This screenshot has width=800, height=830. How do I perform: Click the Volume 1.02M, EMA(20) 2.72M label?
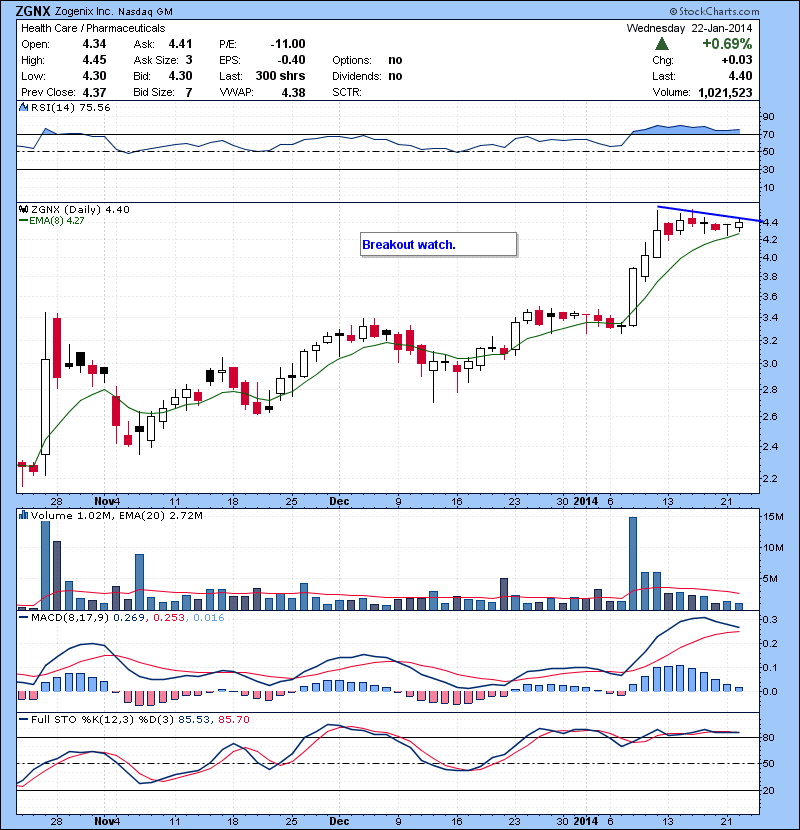tap(116, 516)
